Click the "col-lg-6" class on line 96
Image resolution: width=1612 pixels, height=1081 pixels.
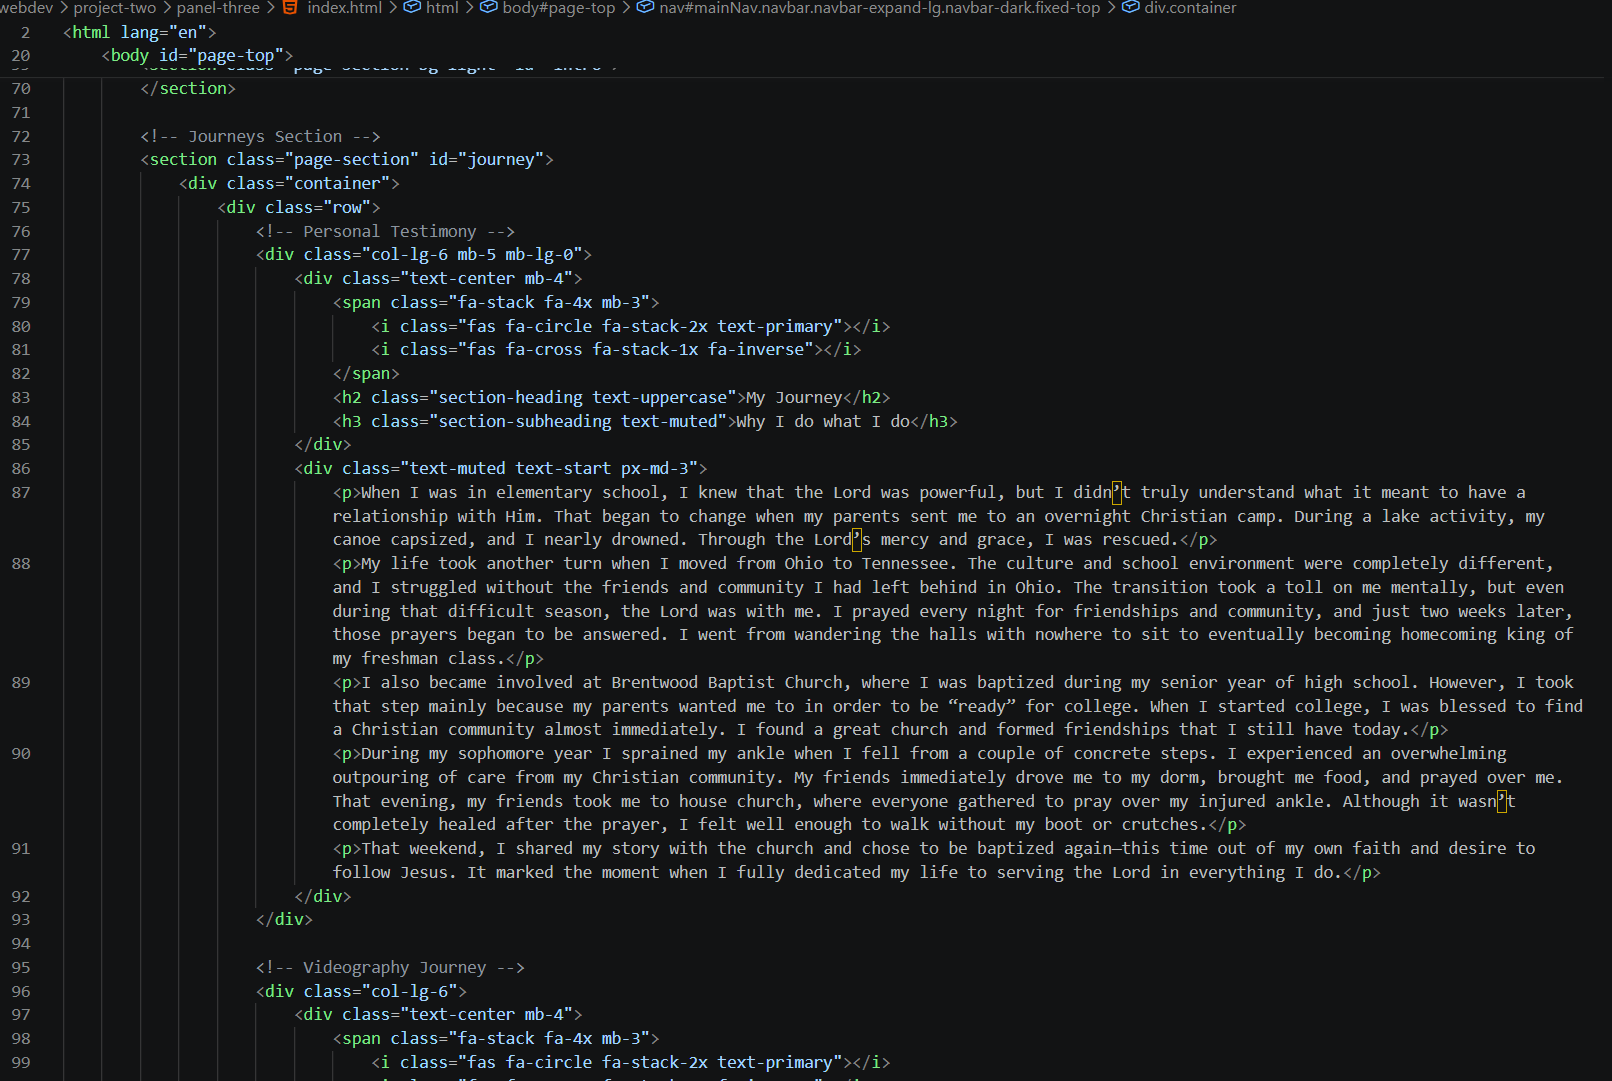click(414, 992)
